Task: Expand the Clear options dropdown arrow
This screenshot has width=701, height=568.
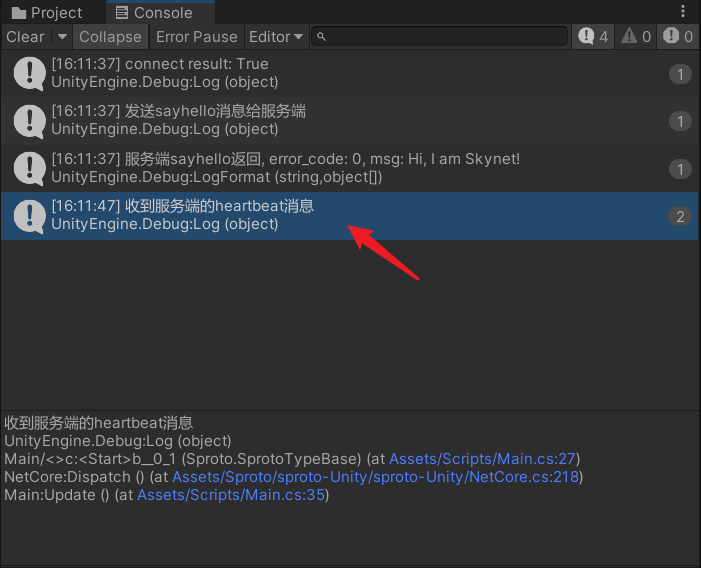Action: 62,37
